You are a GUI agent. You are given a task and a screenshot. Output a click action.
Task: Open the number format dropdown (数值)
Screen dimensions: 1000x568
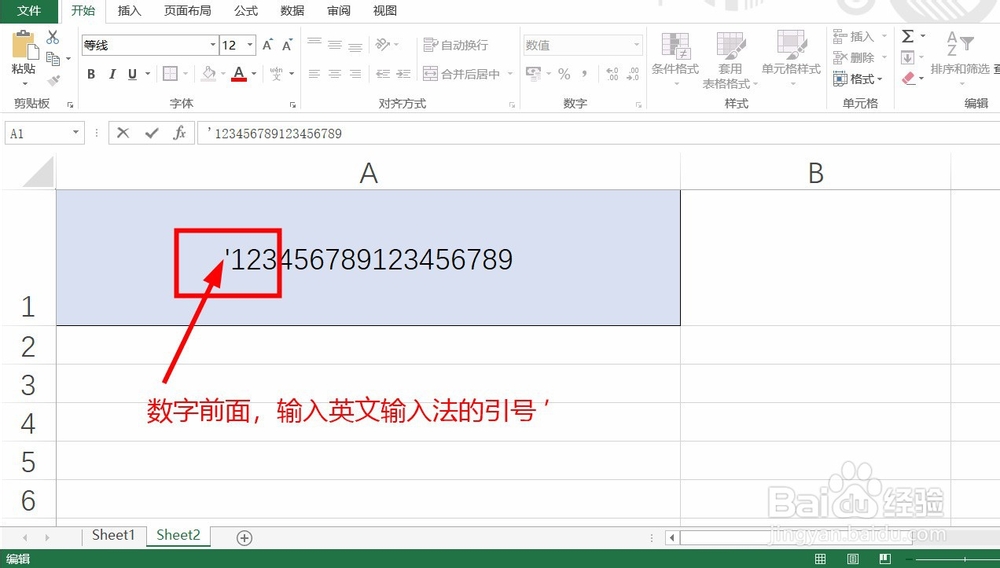click(x=636, y=45)
